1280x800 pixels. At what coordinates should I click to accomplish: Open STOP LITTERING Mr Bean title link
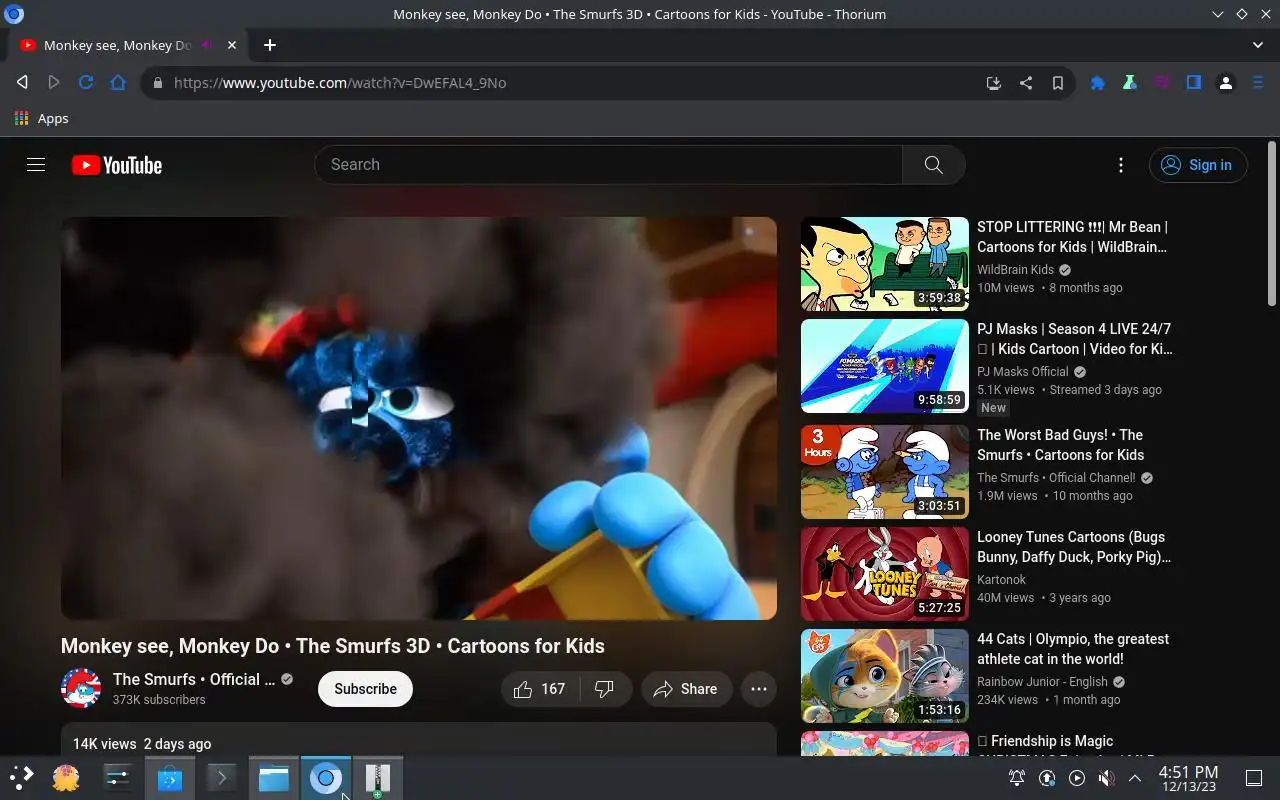pos(1072,237)
